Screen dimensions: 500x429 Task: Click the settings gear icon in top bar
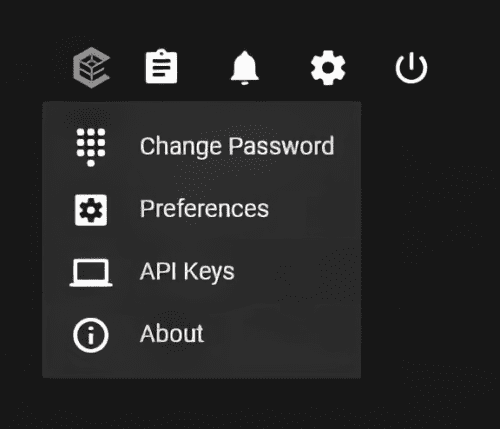(328, 68)
